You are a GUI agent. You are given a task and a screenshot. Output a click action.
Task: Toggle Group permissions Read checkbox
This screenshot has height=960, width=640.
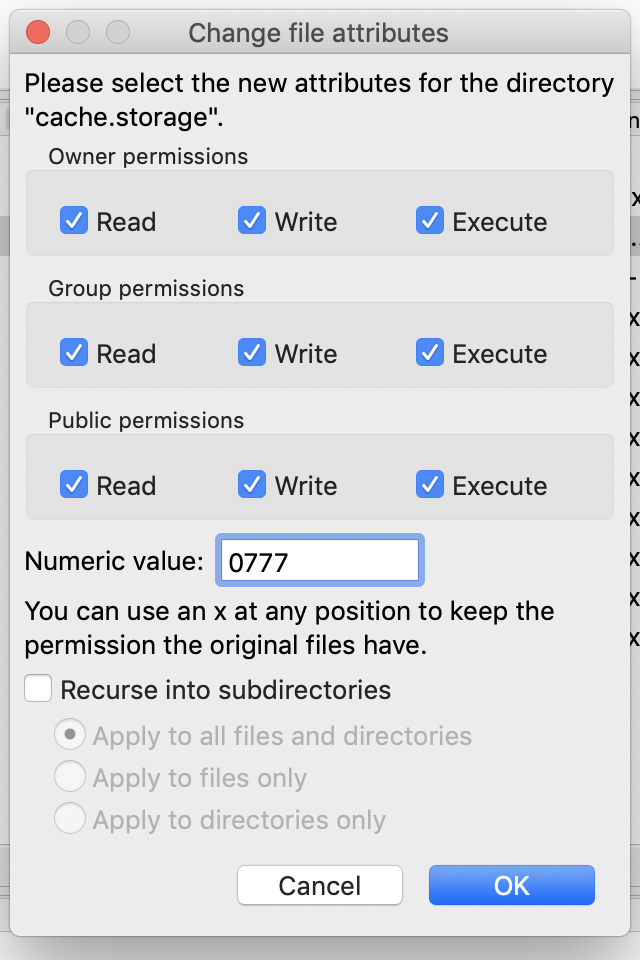(74, 353)
